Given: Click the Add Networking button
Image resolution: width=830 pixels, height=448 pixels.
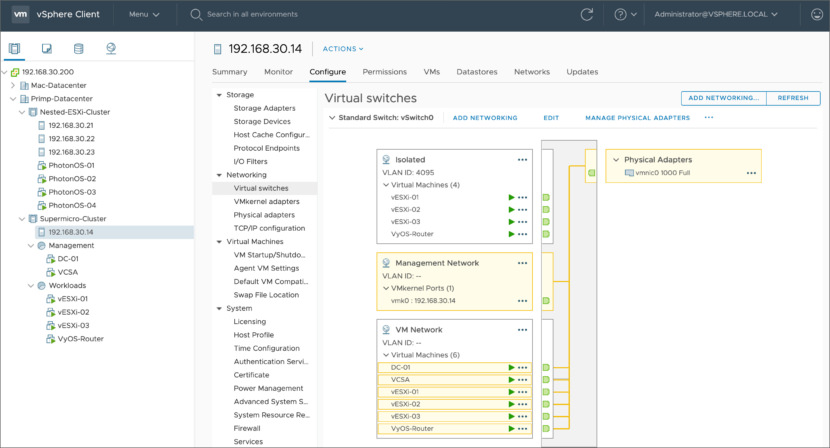Looking at the screenshot, I should coord(723,98).
